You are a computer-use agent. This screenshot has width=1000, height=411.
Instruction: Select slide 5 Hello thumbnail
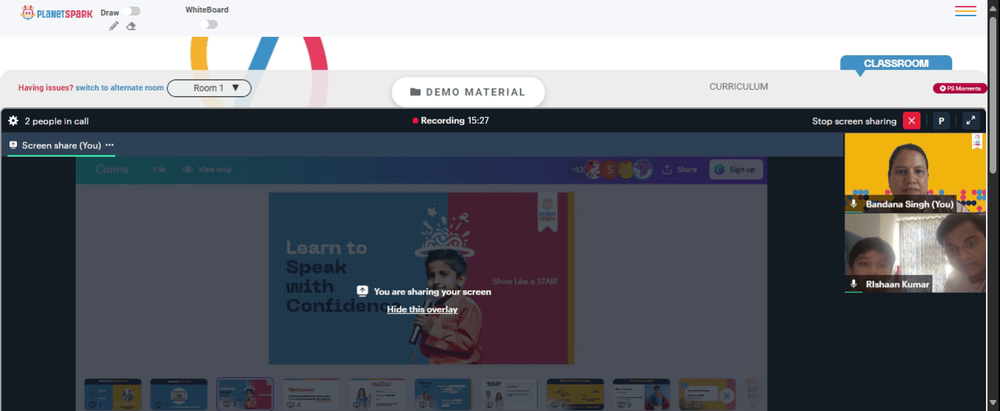[377, 394]
